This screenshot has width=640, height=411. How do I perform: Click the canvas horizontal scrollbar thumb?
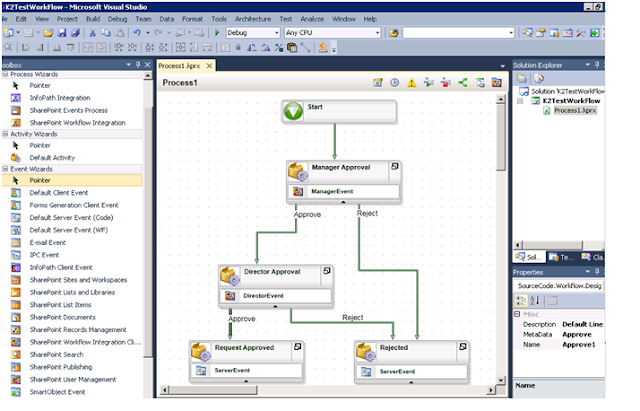(x=213, y=390)
